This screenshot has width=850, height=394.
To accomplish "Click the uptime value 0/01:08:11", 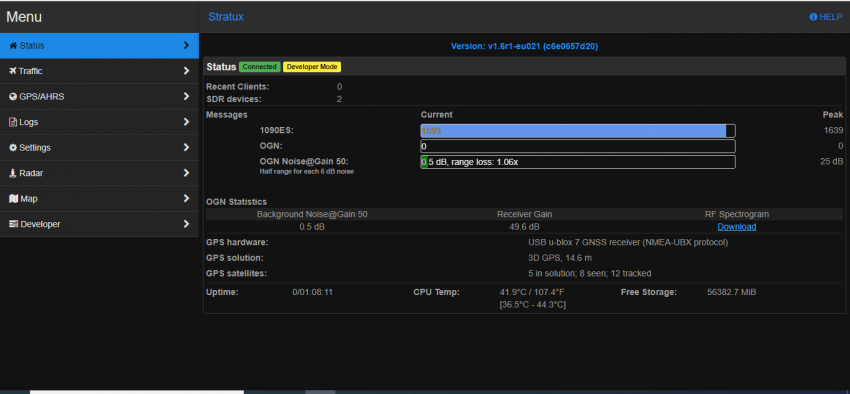I will [312, 293].
